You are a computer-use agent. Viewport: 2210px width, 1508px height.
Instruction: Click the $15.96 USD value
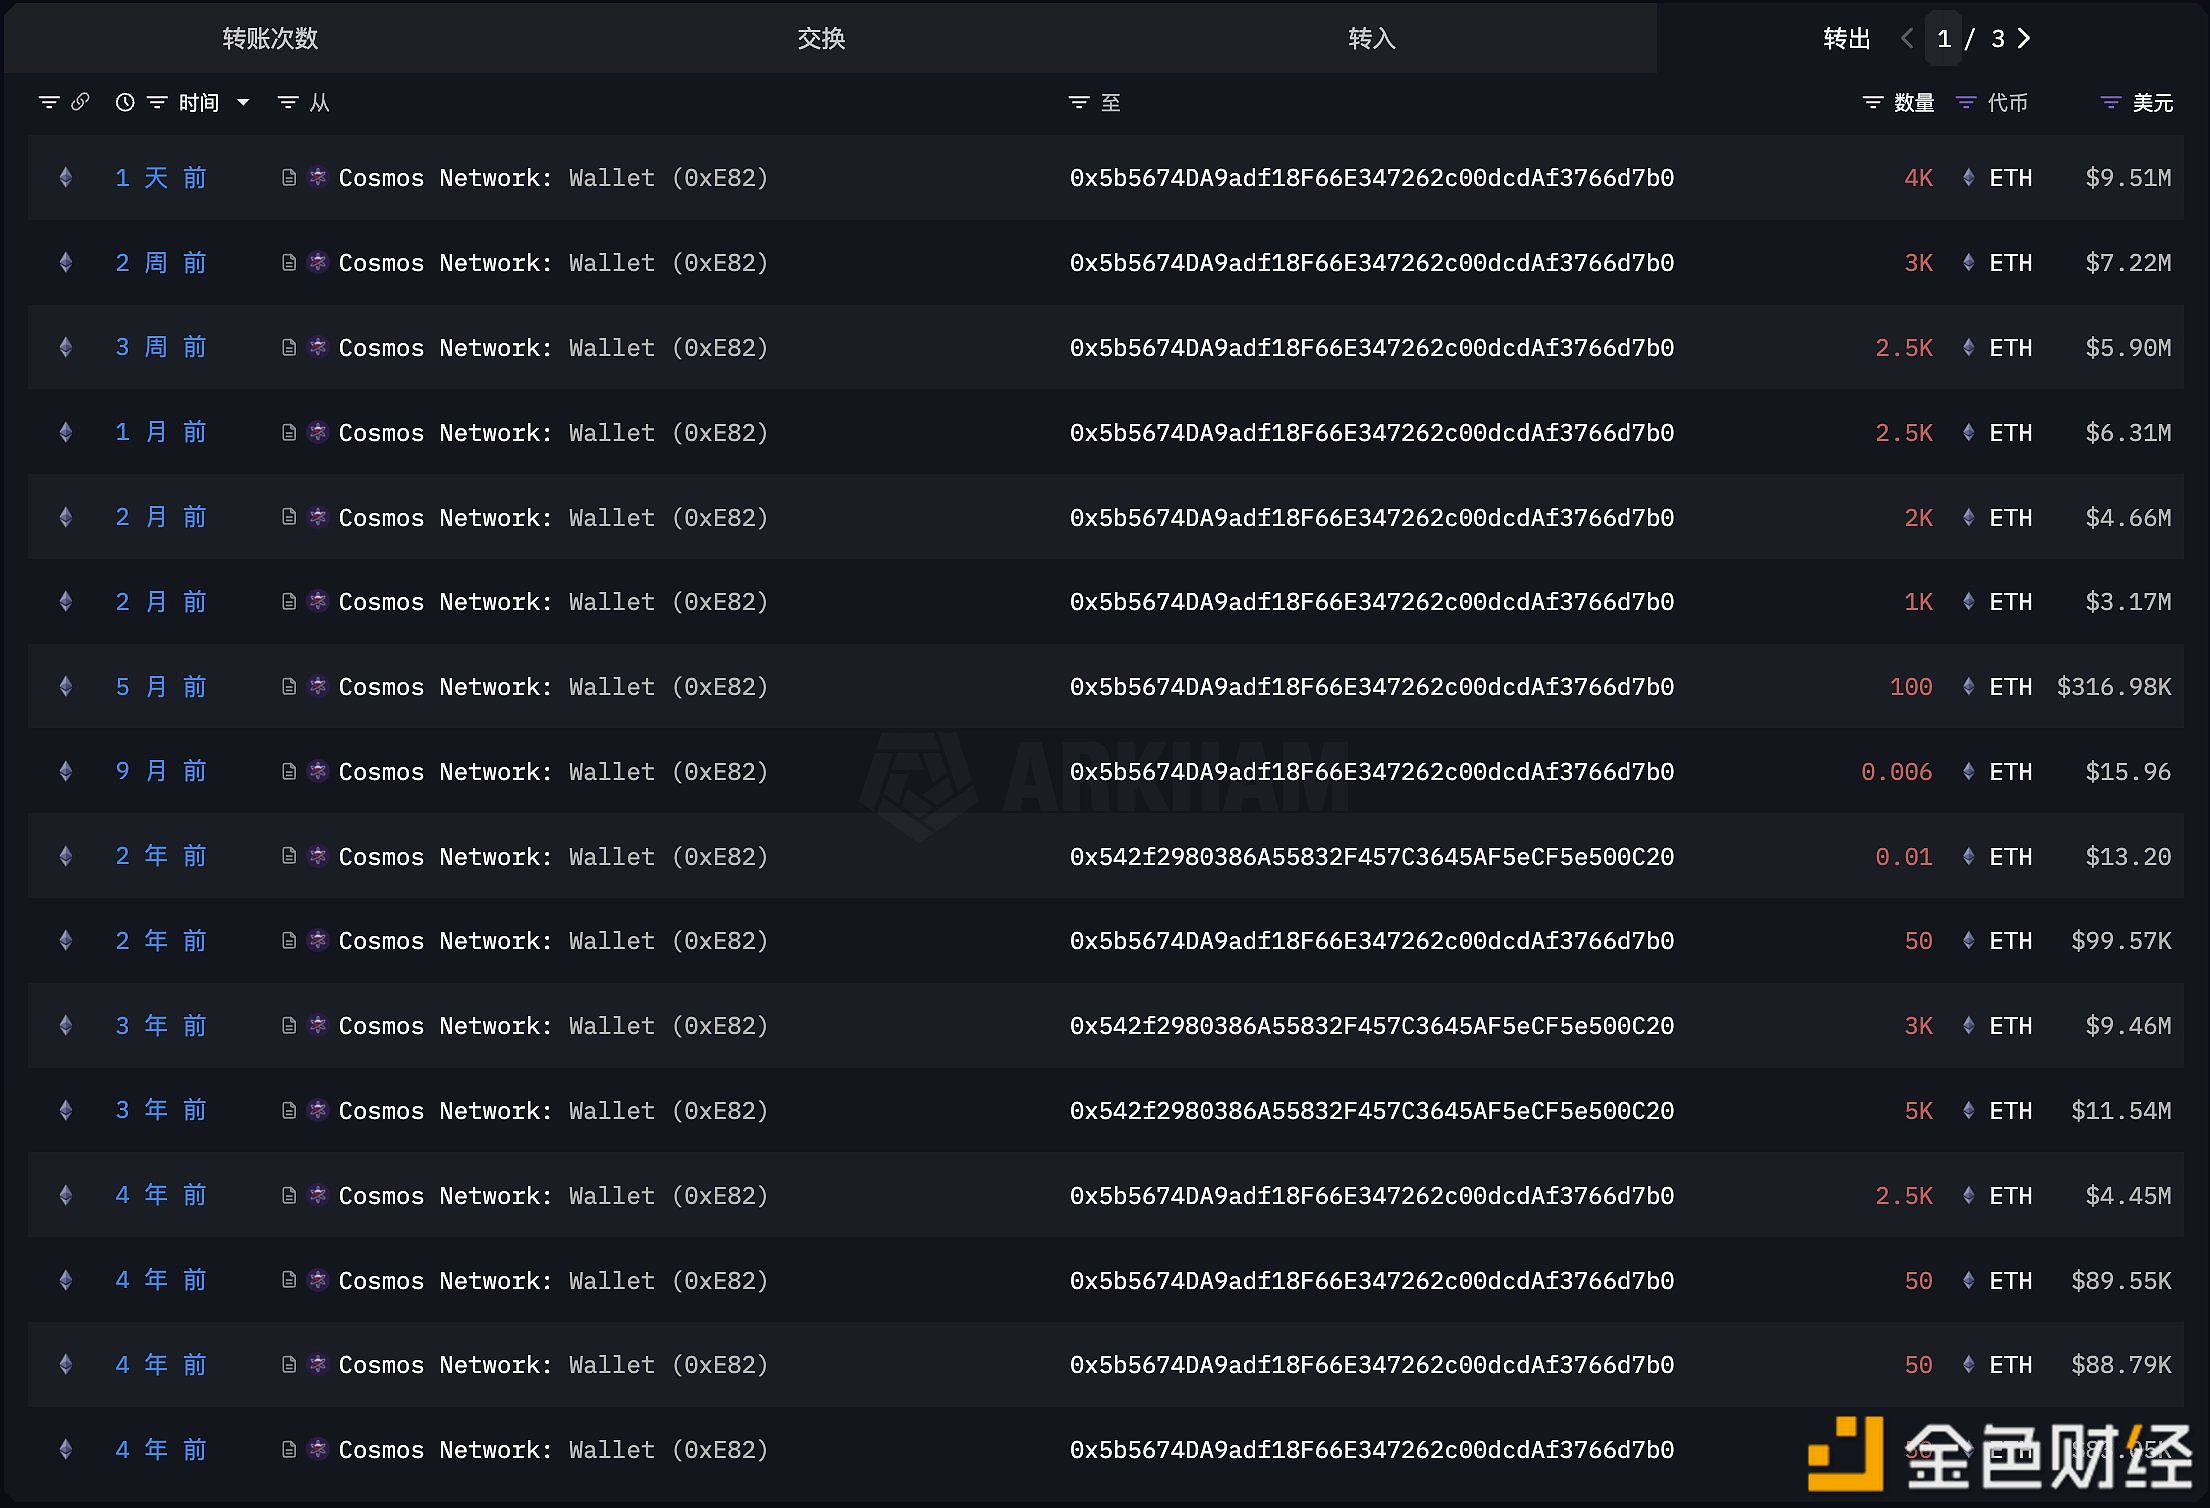[2128, 772]
